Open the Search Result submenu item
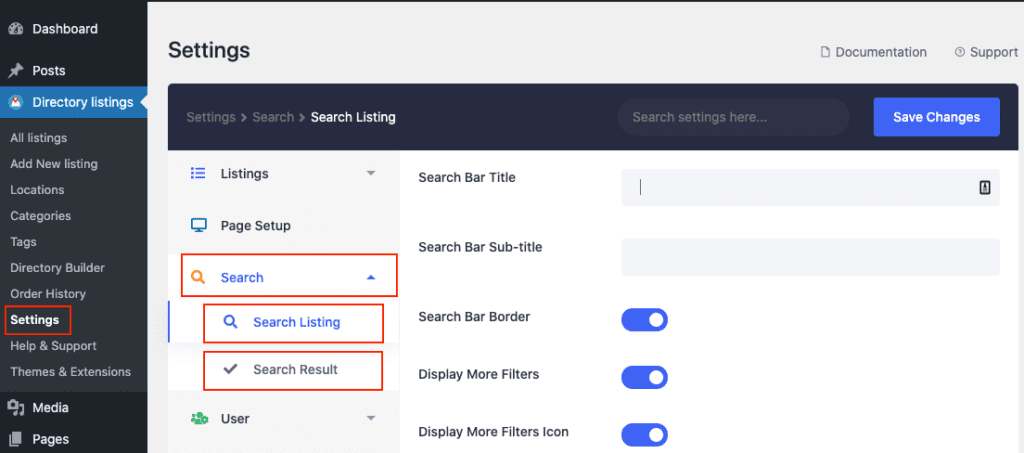Viewport: 1024px width, 453px height. point(293,370)
